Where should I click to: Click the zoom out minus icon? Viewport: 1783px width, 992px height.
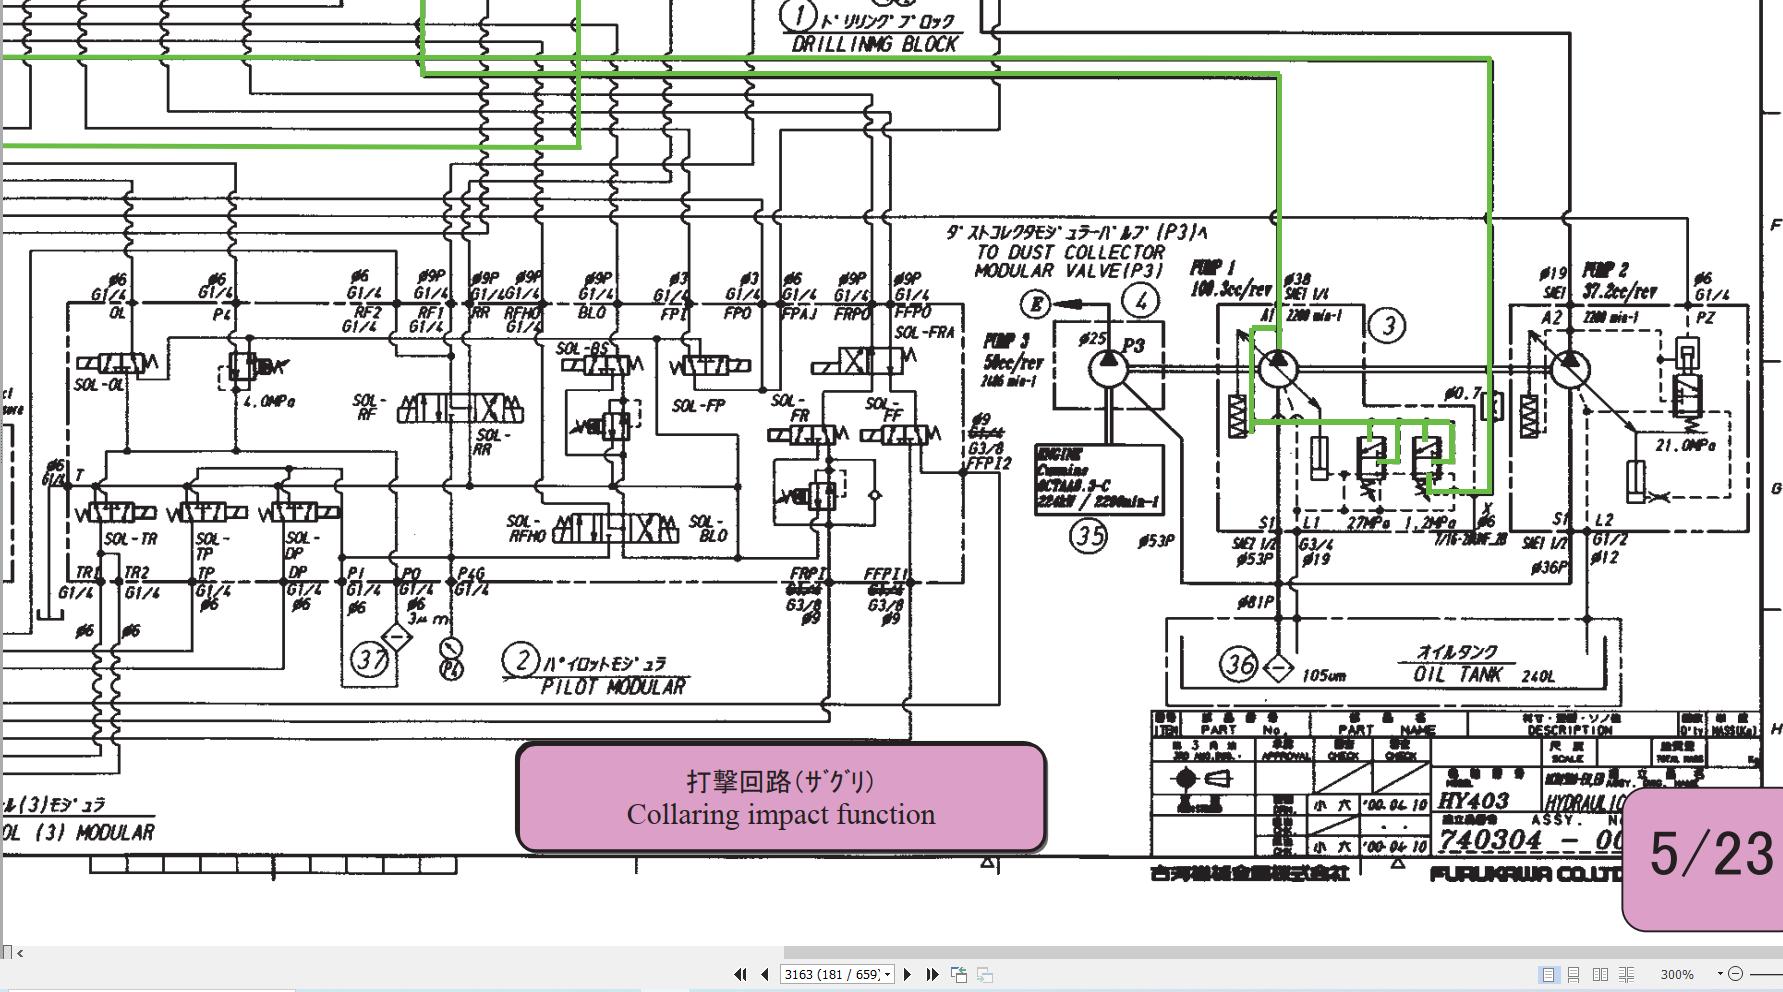tap(1736, 974)
